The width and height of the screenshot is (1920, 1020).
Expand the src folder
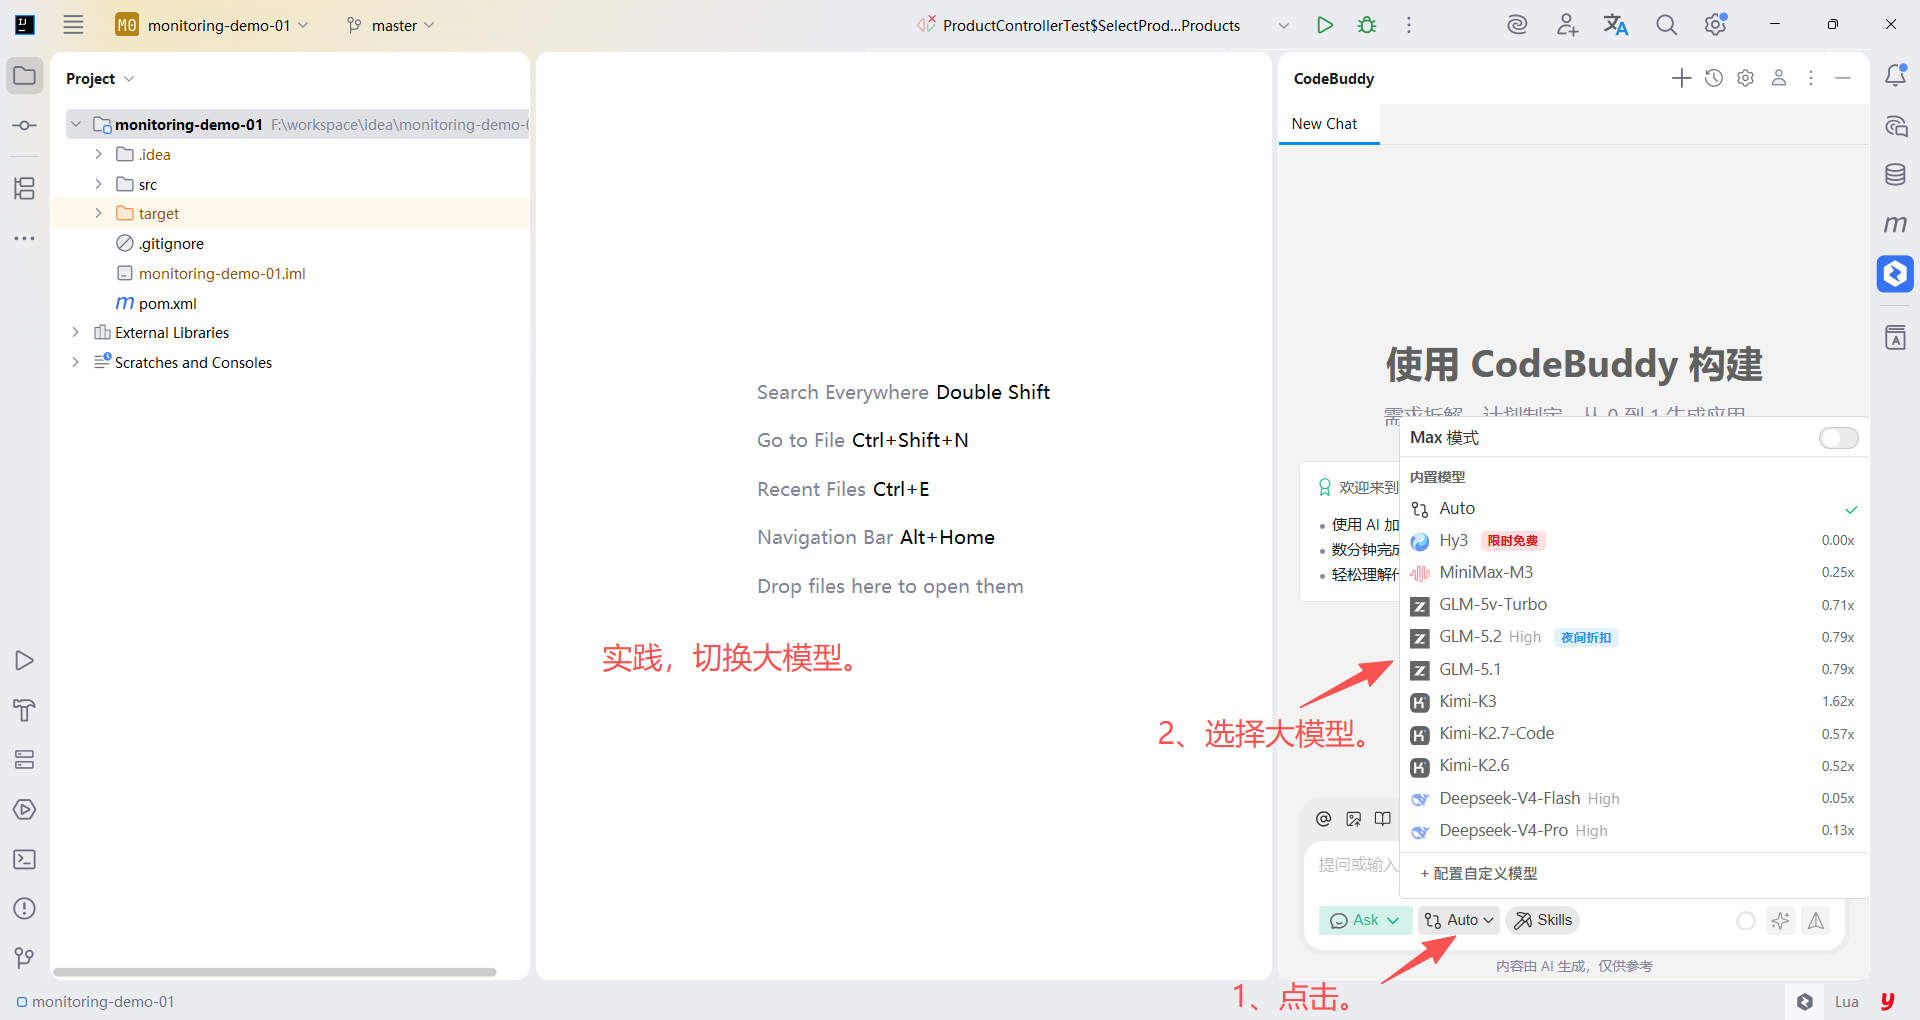98,184
